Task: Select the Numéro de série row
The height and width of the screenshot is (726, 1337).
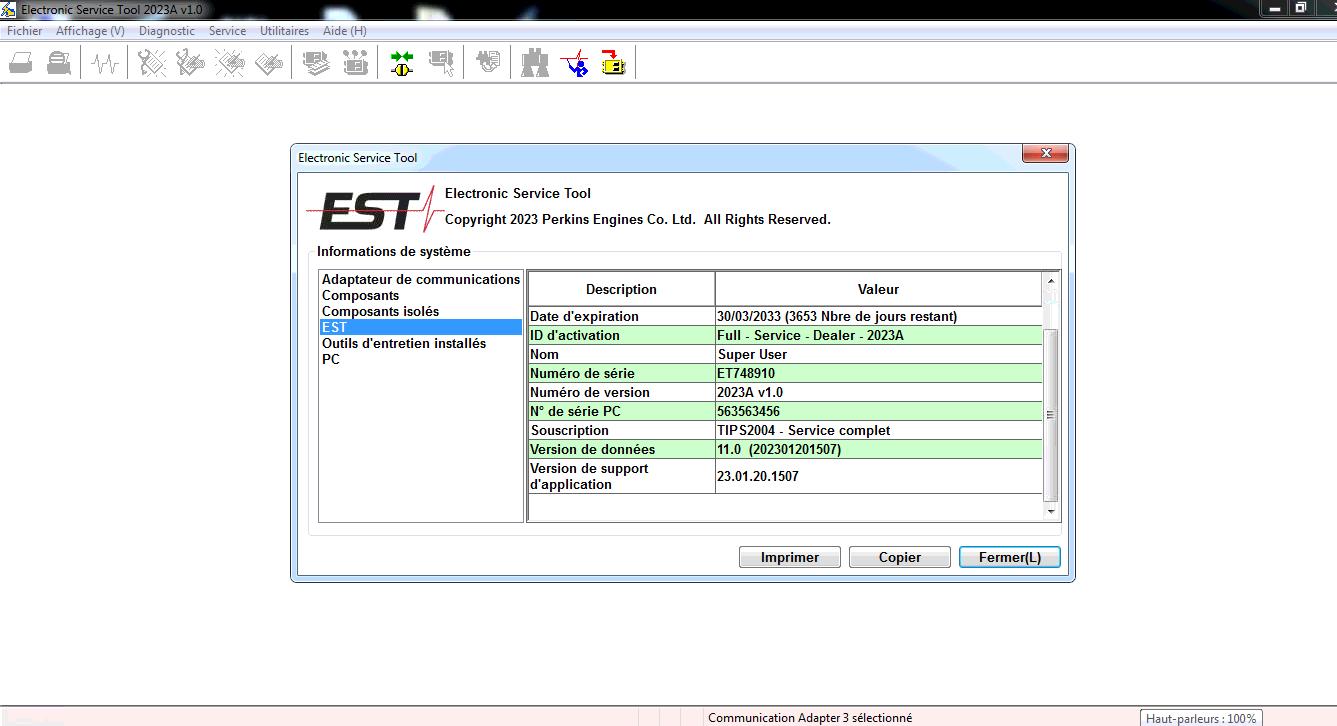Action: pyautogui.click(x=620, y=373)
